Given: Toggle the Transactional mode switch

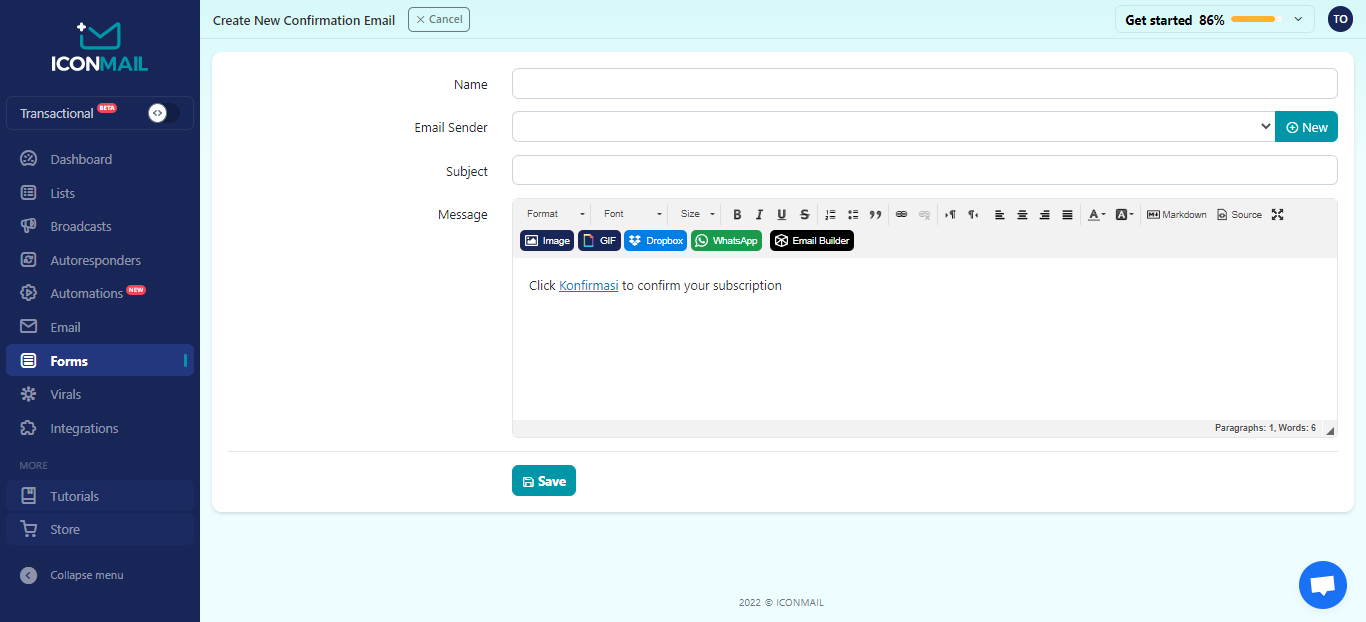Looking at the screenshot, I should (x=163, y=113).
